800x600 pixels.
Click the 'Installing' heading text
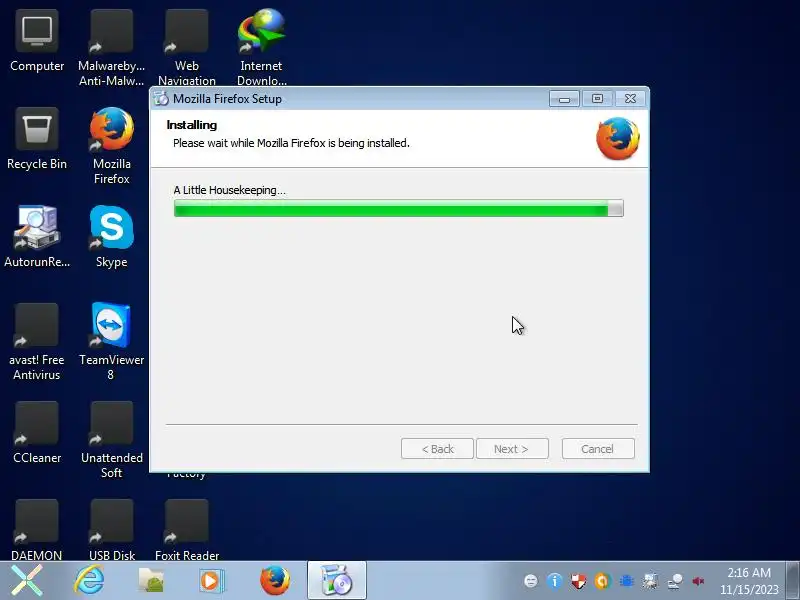tap(192, 125)
